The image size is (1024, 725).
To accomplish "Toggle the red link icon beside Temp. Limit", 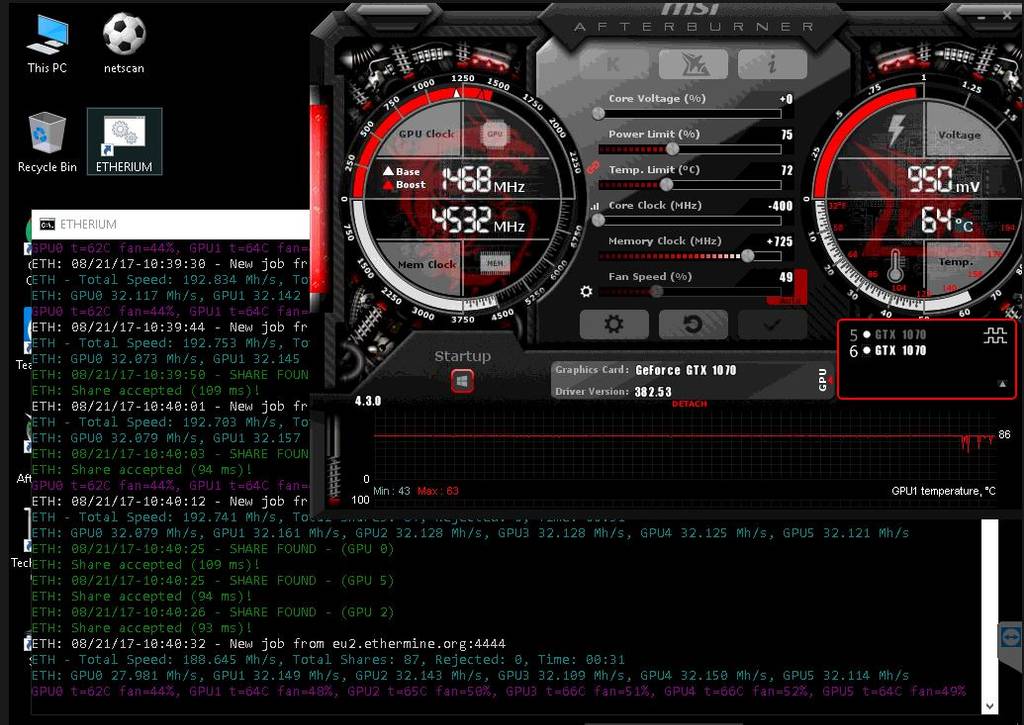I will coord(593,168).
